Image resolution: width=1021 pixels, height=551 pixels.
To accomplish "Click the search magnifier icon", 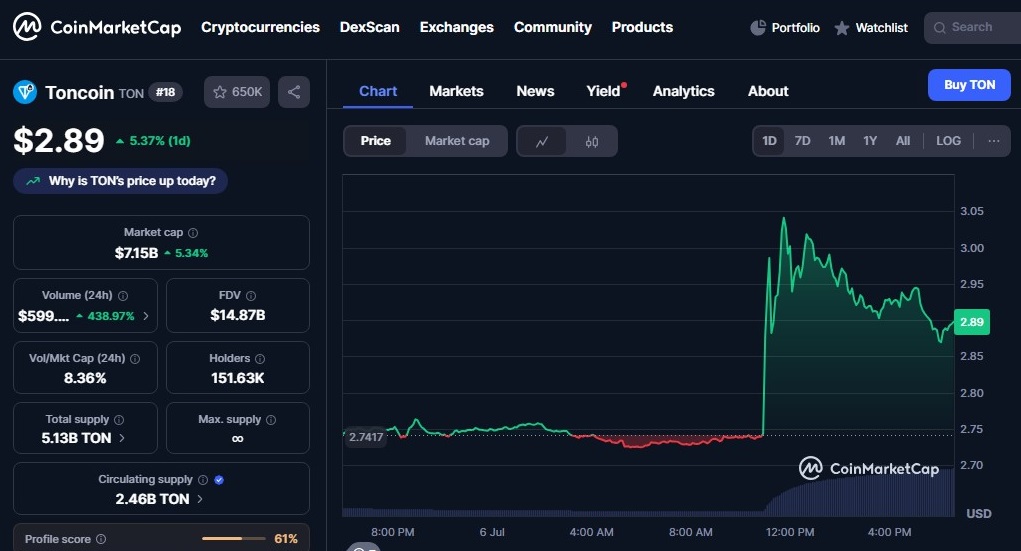I will click(x=940, y=27).
